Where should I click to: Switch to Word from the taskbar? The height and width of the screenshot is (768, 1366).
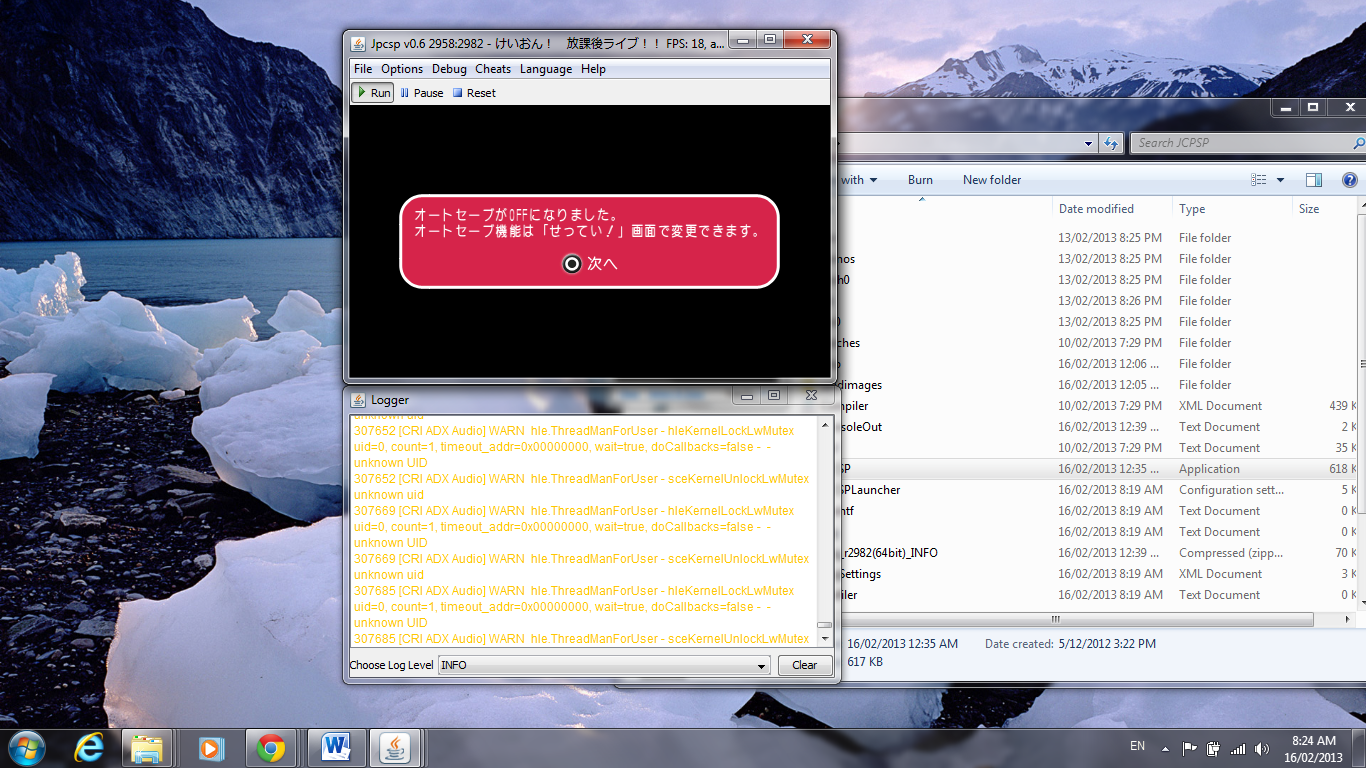click(337, 748)
